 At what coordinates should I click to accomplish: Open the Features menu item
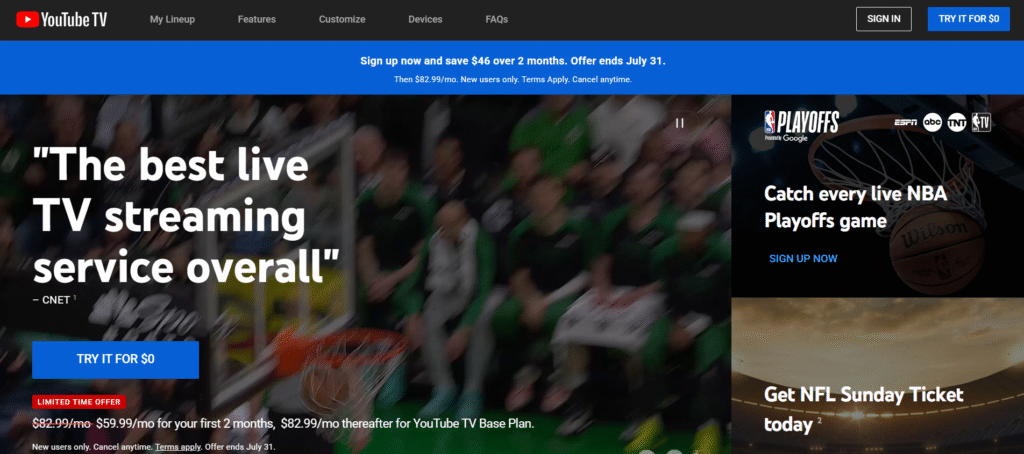coord(257,20)
